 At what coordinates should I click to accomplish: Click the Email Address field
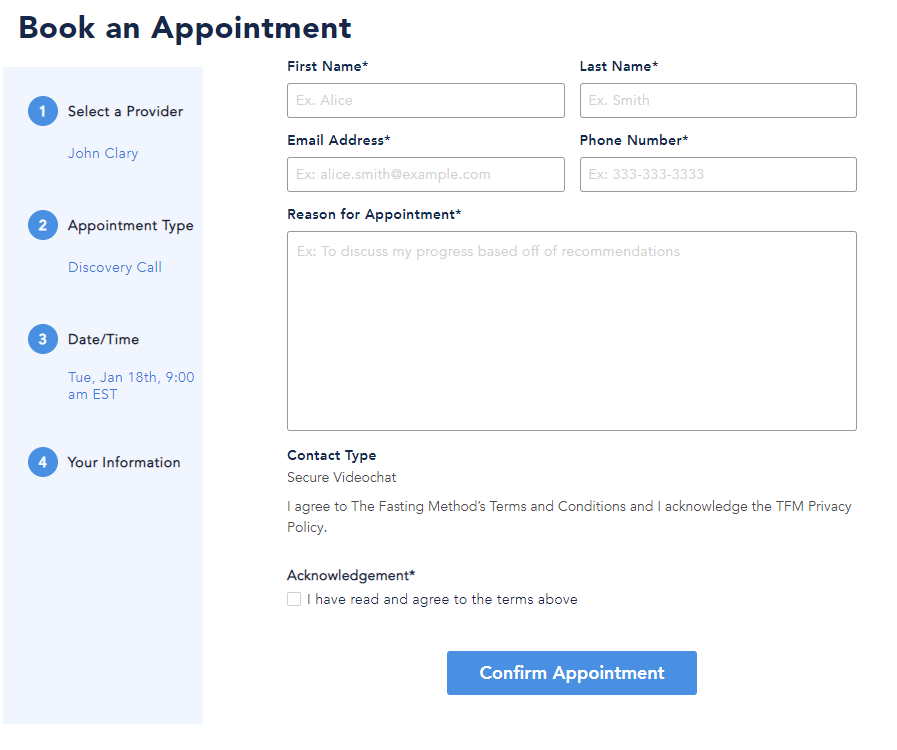pyautogui.click(x=425, y=174)
